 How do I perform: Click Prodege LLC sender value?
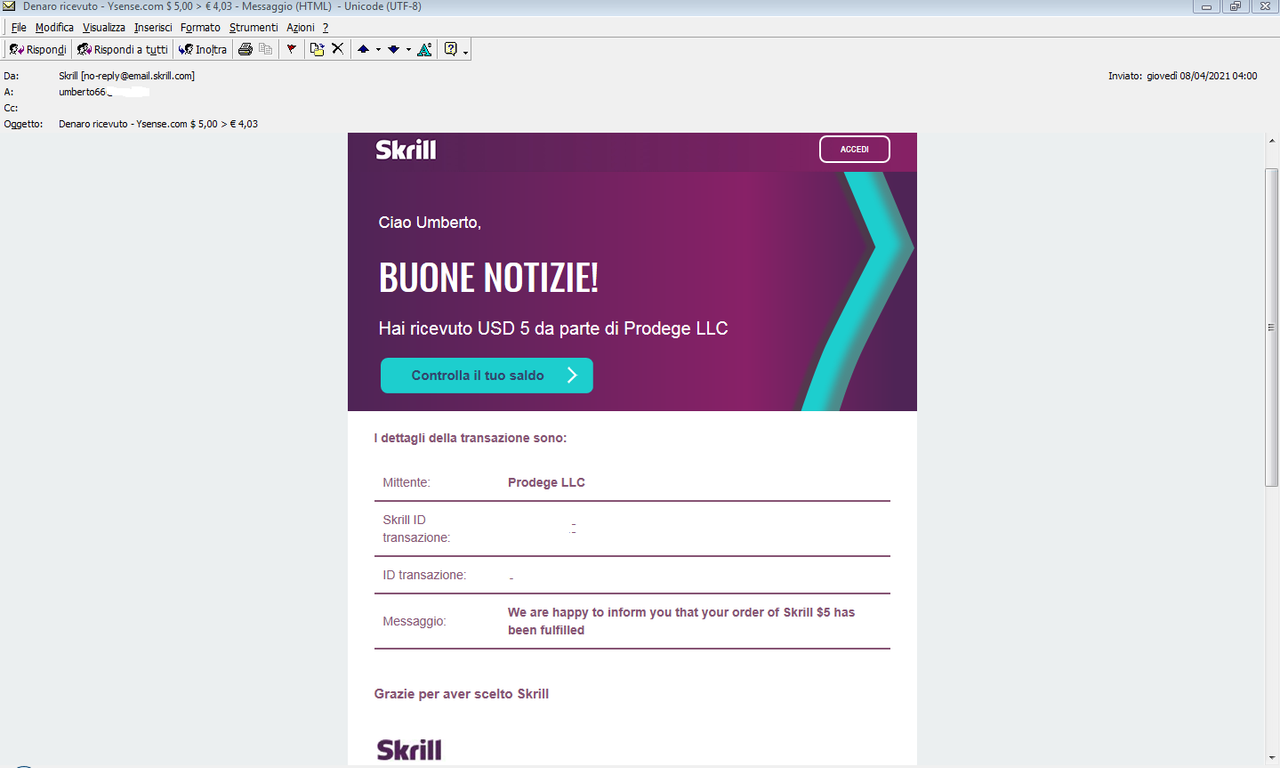546,482
